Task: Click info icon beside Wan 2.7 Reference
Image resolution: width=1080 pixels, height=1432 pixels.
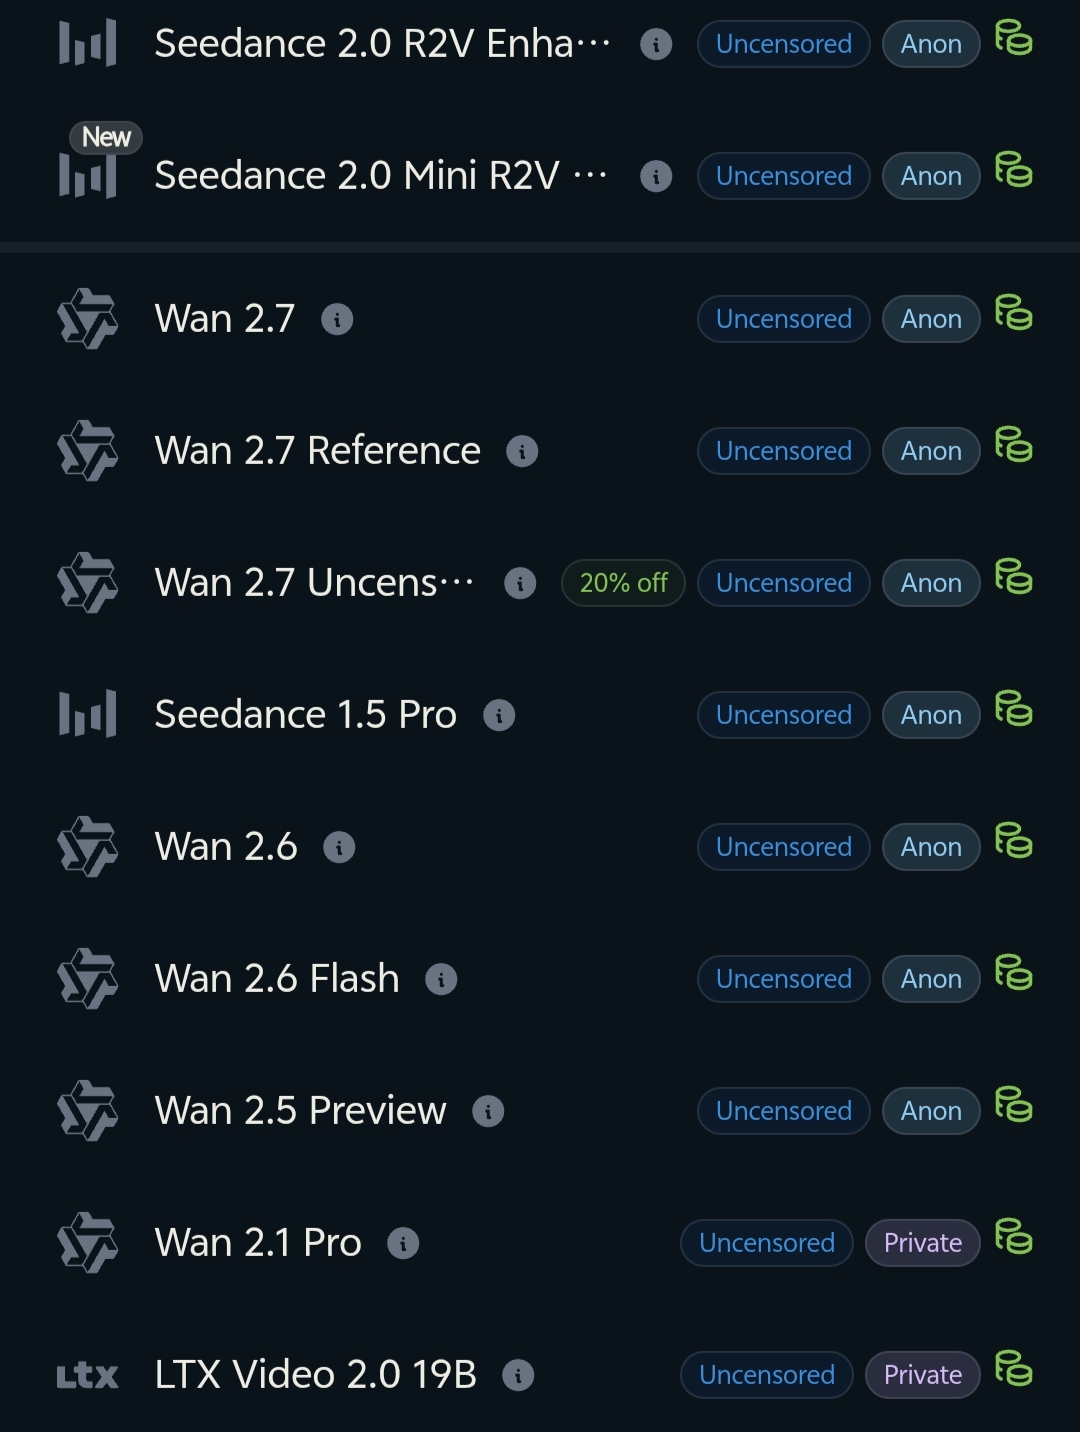Action: pos(522,451)
